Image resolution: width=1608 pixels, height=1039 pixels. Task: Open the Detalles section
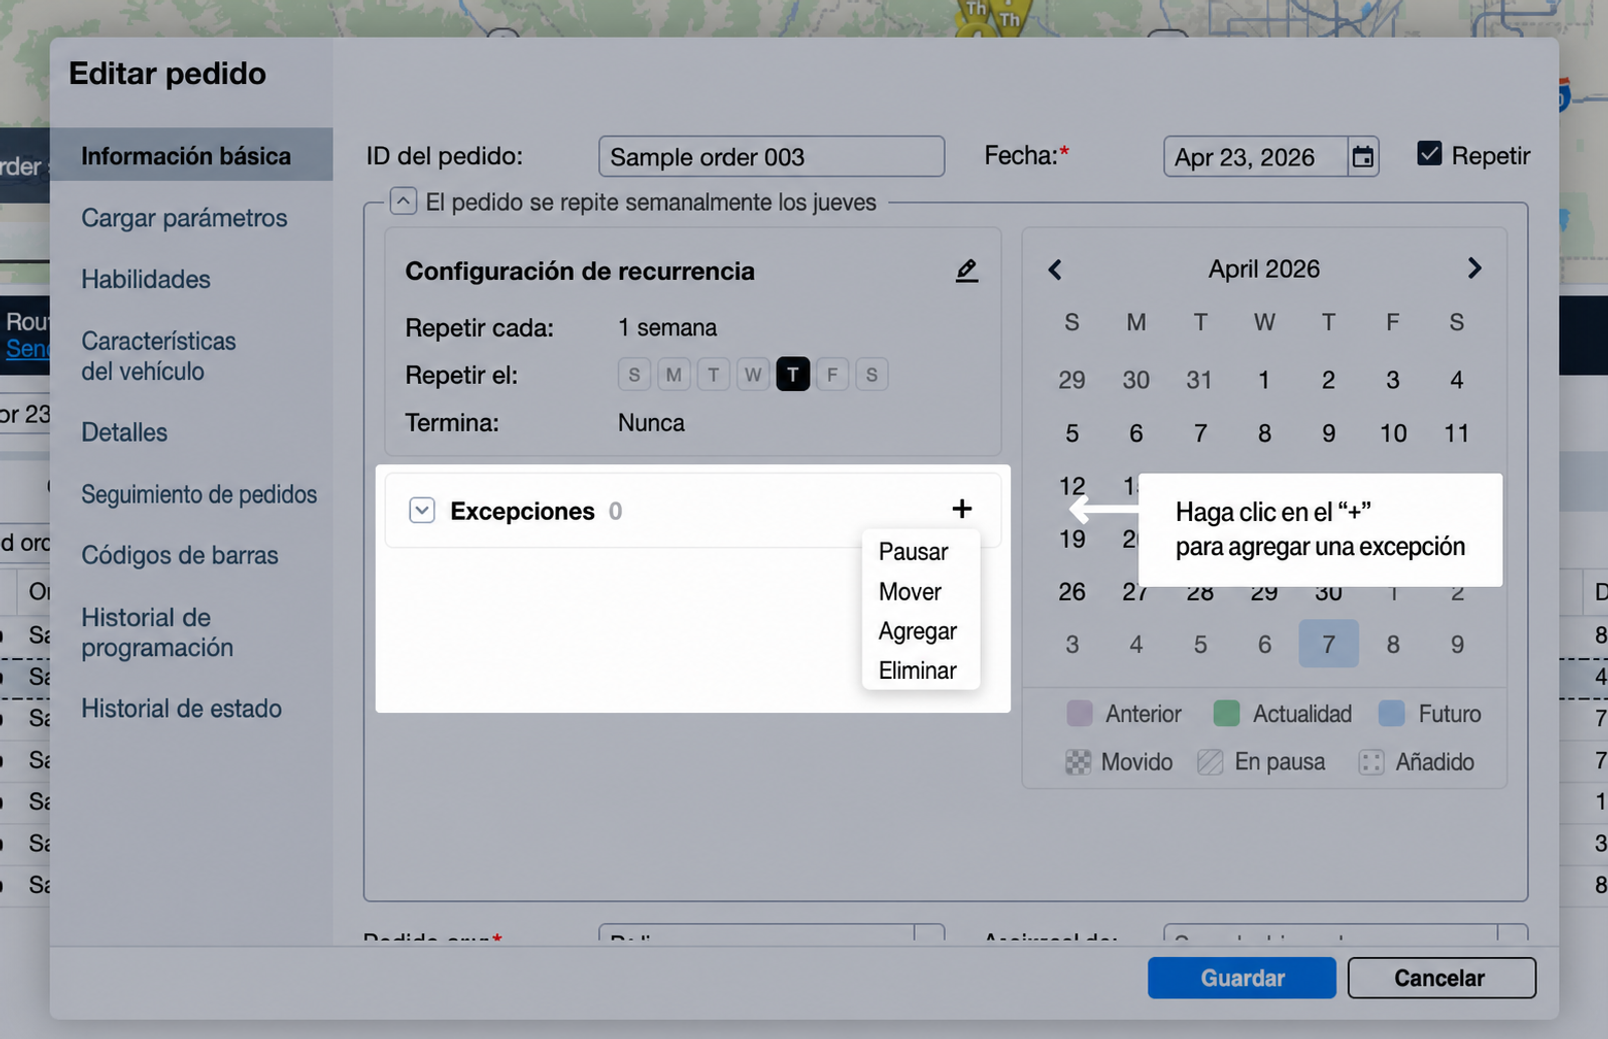click(124, 432)
